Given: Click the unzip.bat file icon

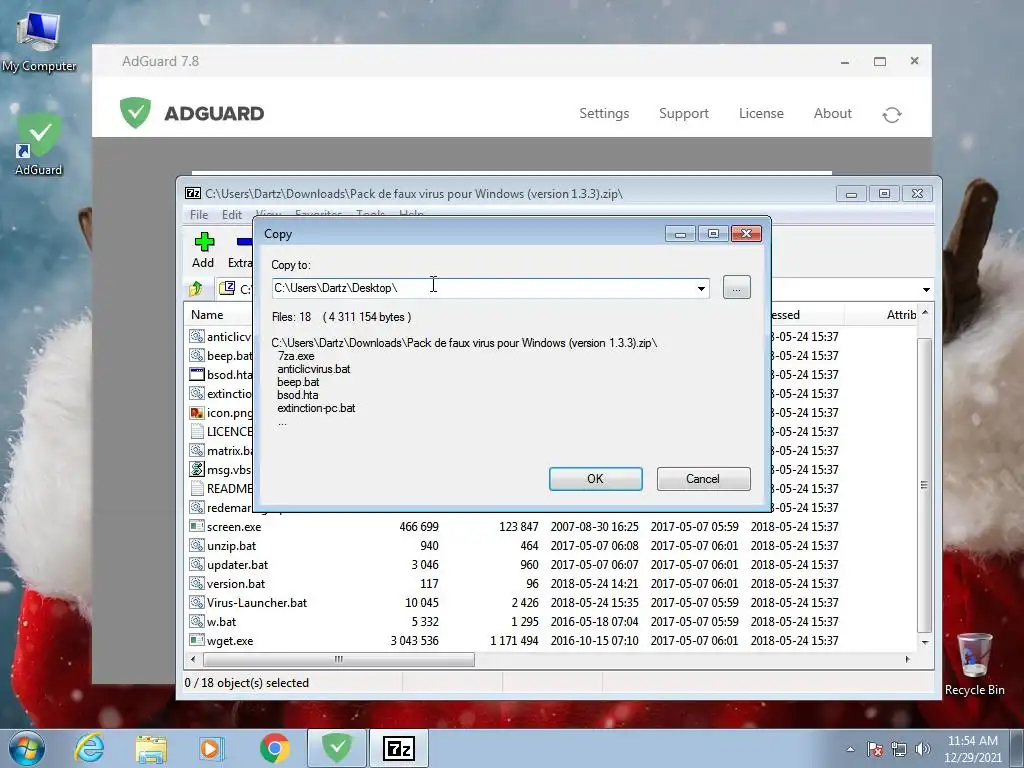Looking at the screenshot, I should pos(197,545).
